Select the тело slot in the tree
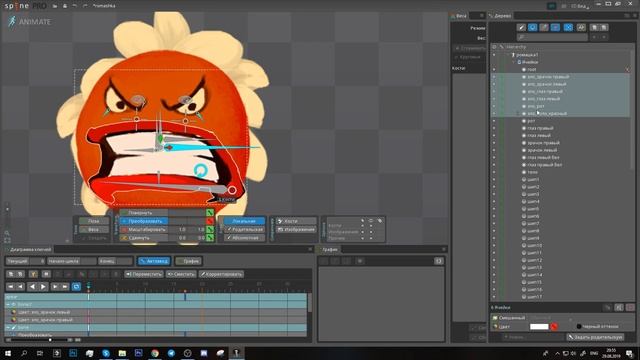The width and height of the screenshot is (640, 360). click(x=532, y=172)
